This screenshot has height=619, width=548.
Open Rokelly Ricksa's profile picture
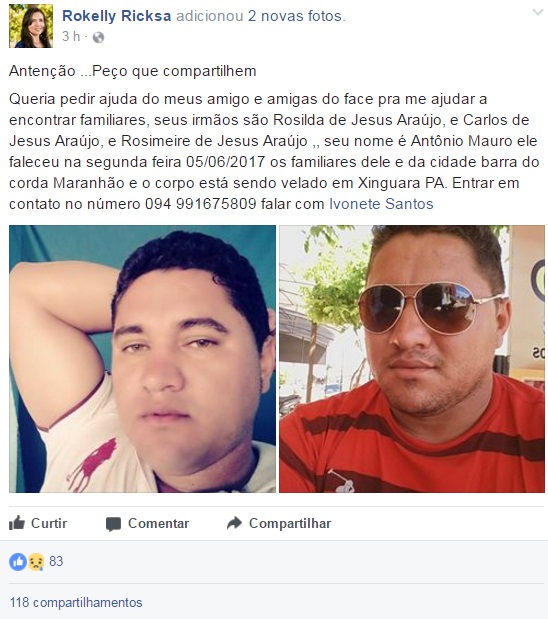[31, 26]
